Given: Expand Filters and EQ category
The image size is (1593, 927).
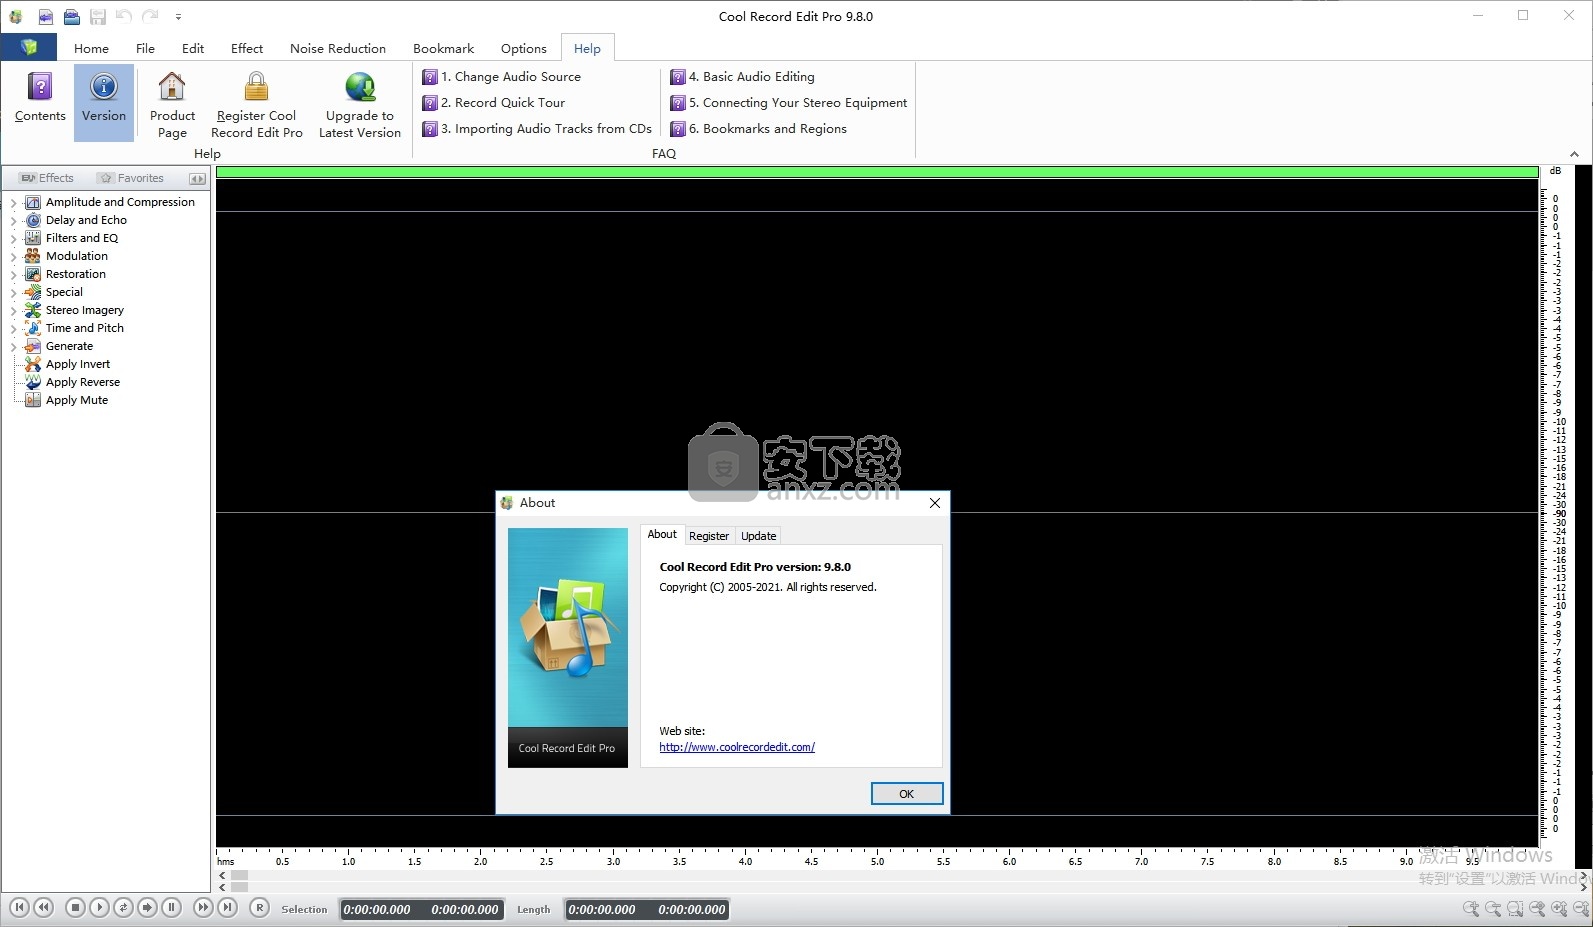Looking at the screenshot, I should pyautogui.click(x=14, y=238).
